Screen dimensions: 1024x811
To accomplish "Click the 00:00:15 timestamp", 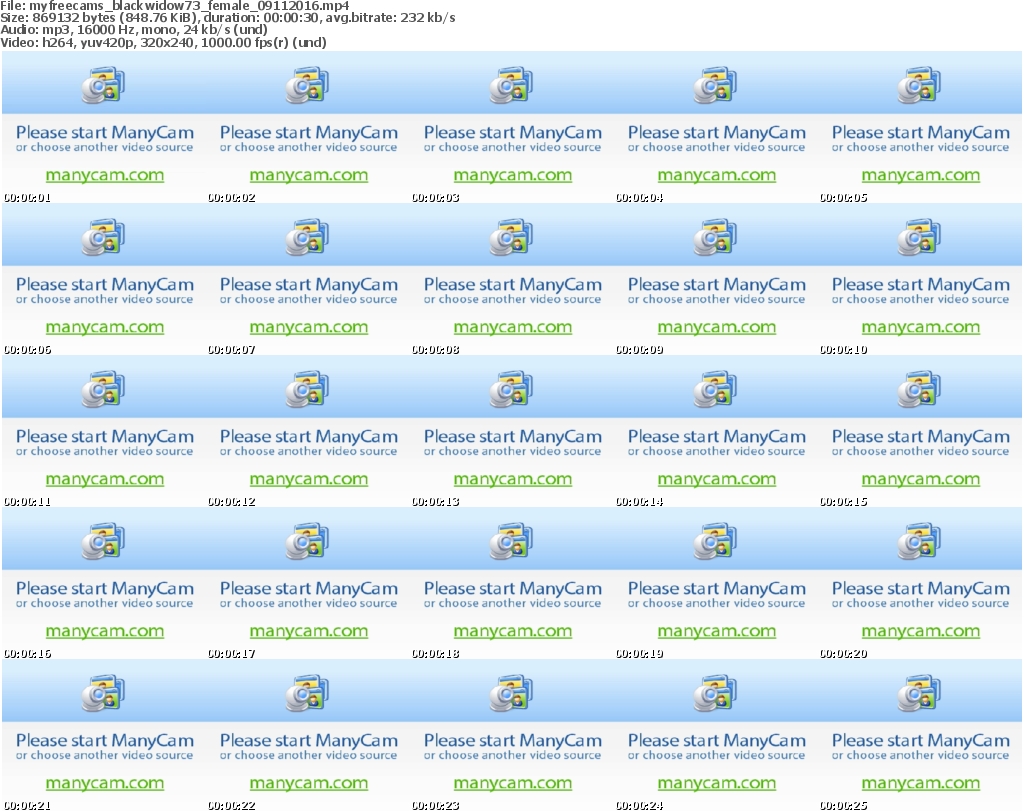I will tap(844, 501).
